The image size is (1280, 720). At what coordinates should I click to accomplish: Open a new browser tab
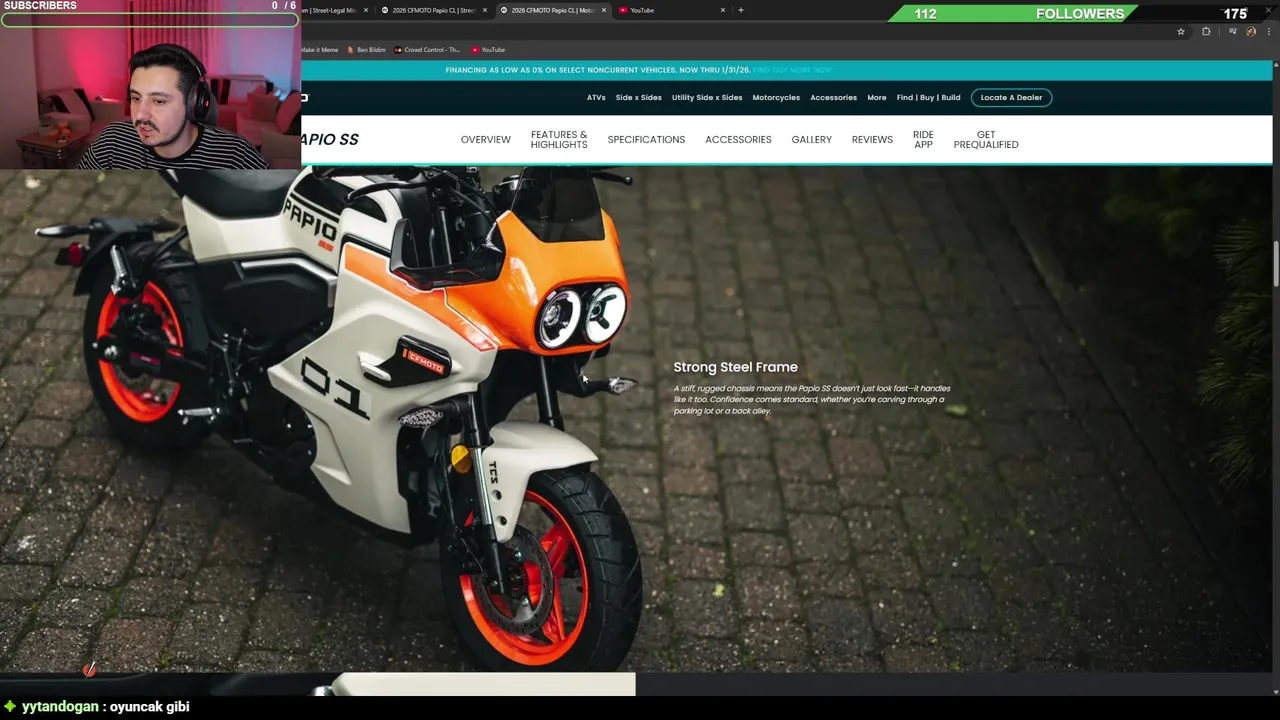click(740, 10)
